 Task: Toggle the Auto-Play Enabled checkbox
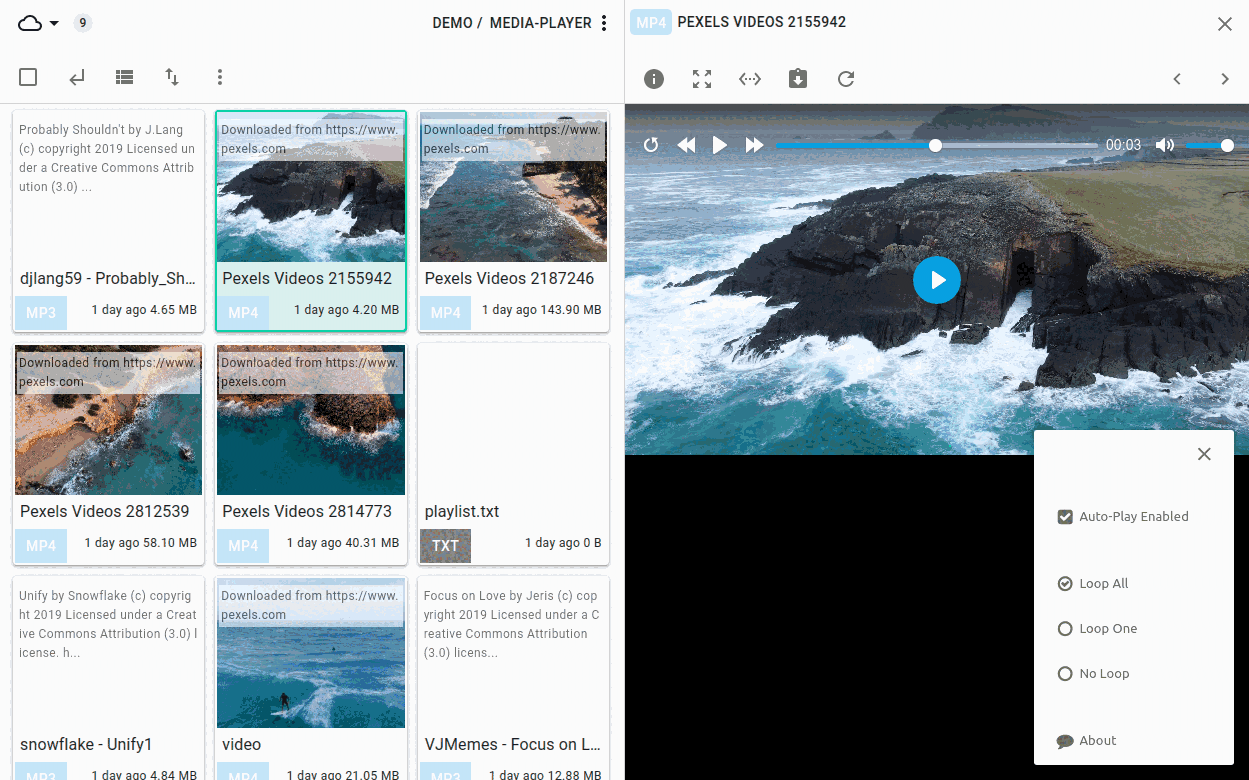[1065, 517]
